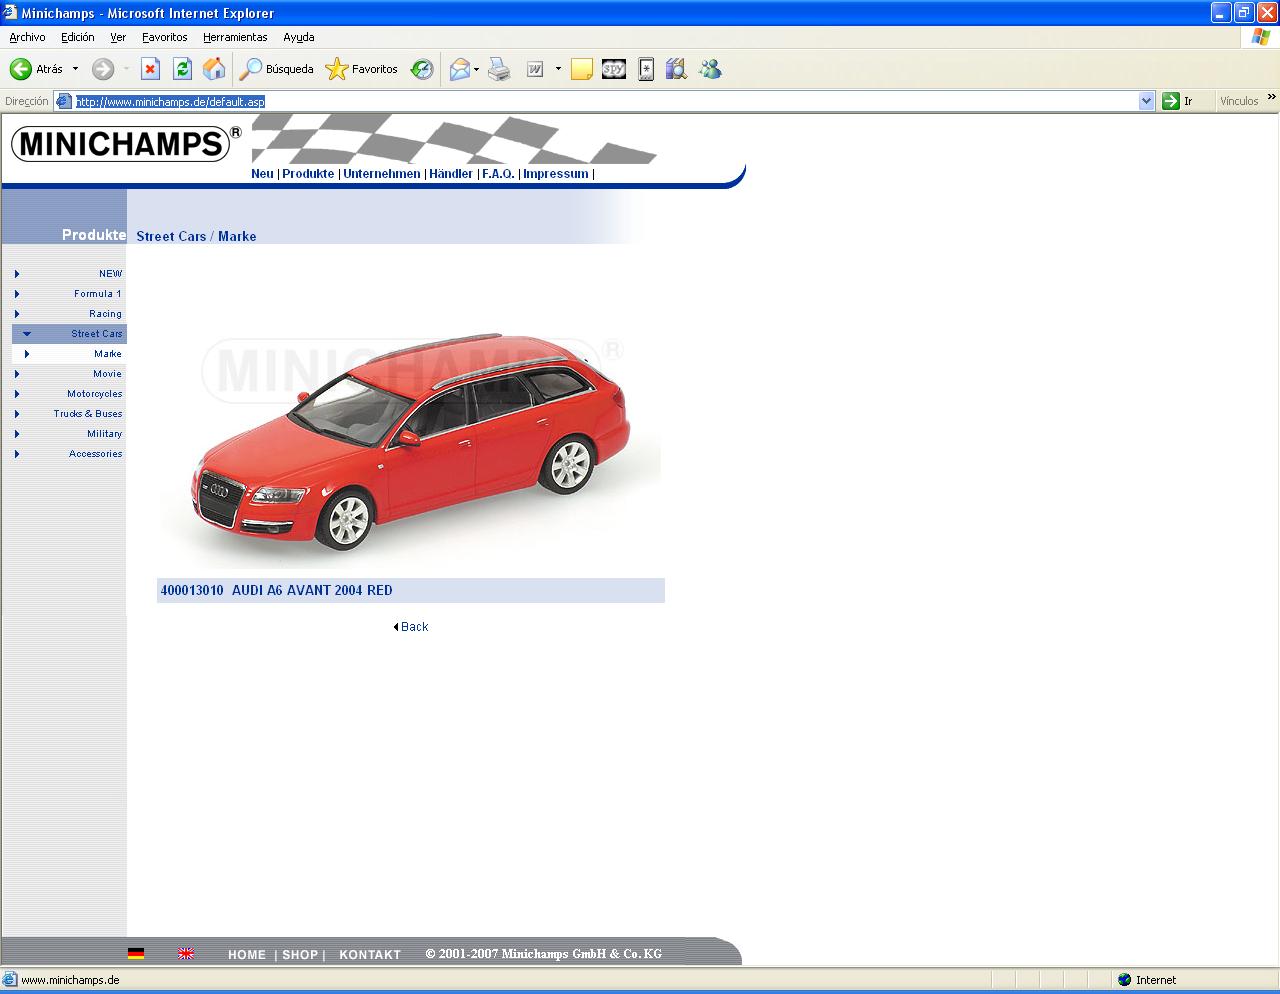1280x994 pixels.
Task: Click the 400013010 AUDI A6 AVANT caption
Action: click(411, 590)
